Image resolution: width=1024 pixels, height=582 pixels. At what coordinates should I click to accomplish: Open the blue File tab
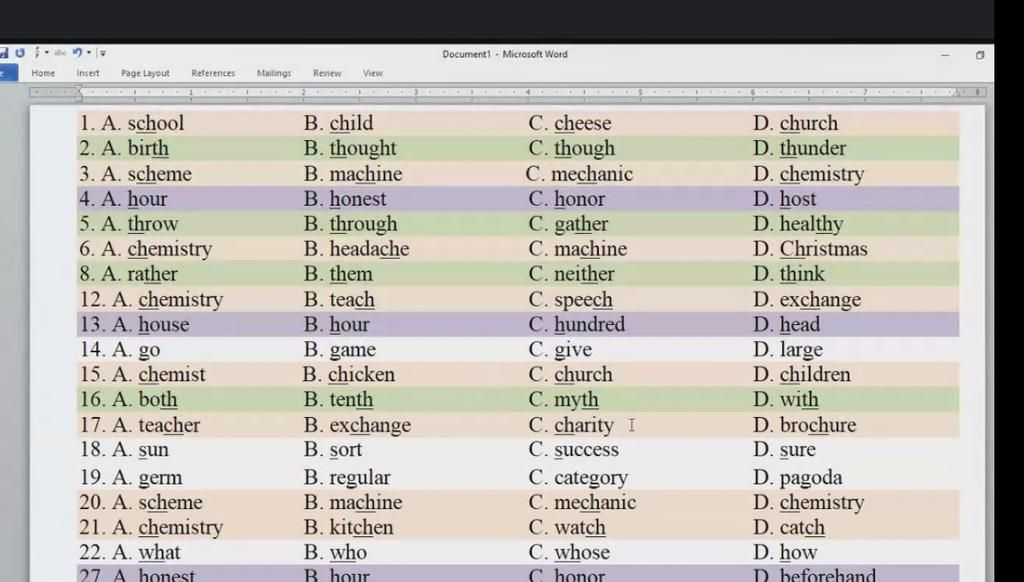pos(8,73)
